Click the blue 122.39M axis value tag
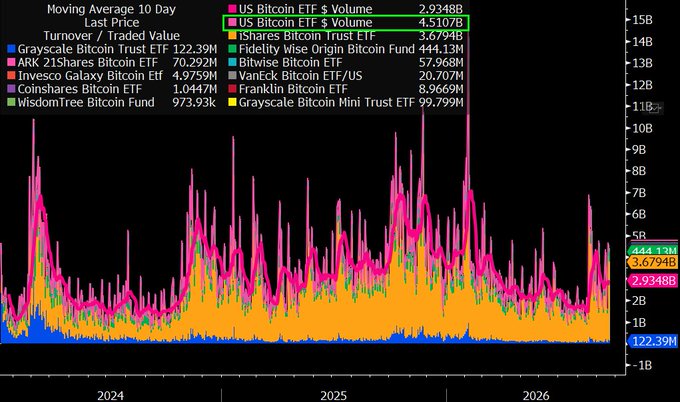Image resolution: width=680 pixels, height=402 pixels. point(653,341)
